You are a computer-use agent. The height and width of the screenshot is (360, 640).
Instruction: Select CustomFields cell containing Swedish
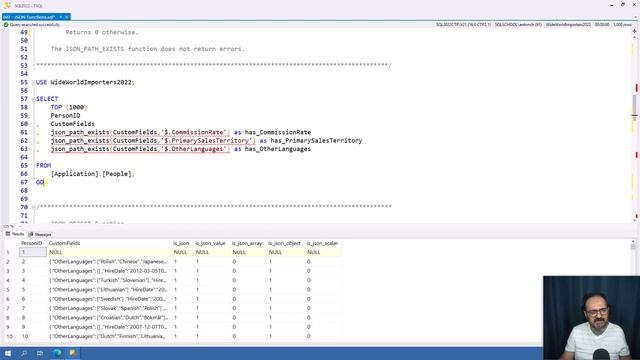(x=109, y=299)
